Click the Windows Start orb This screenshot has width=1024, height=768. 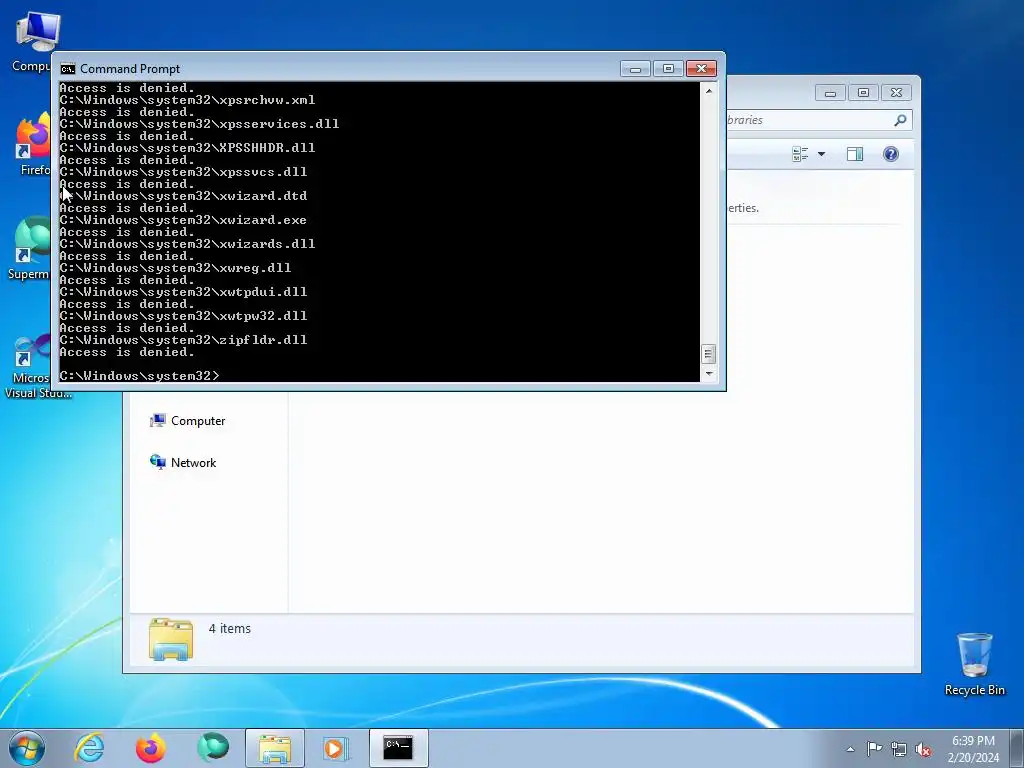click(27, 748)
